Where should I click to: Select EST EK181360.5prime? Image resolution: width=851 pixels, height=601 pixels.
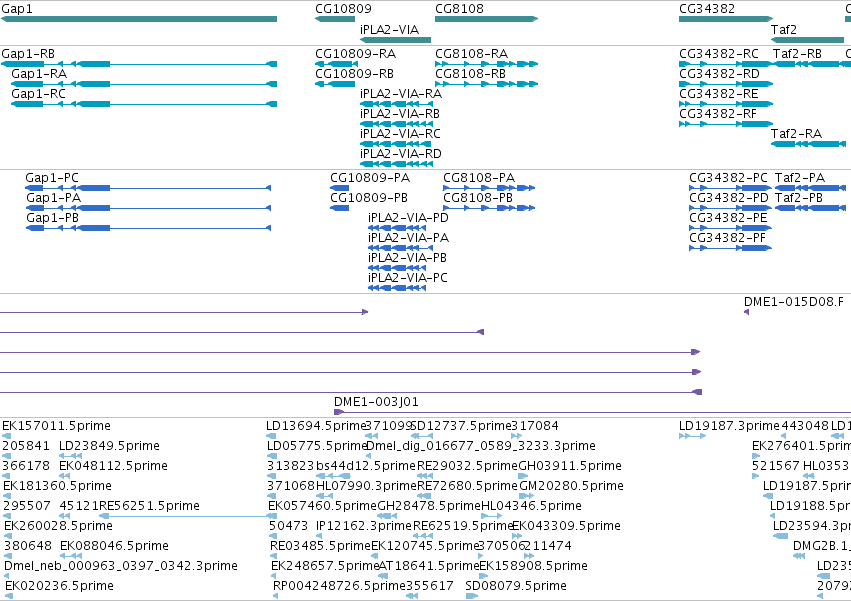coord(8,496)
